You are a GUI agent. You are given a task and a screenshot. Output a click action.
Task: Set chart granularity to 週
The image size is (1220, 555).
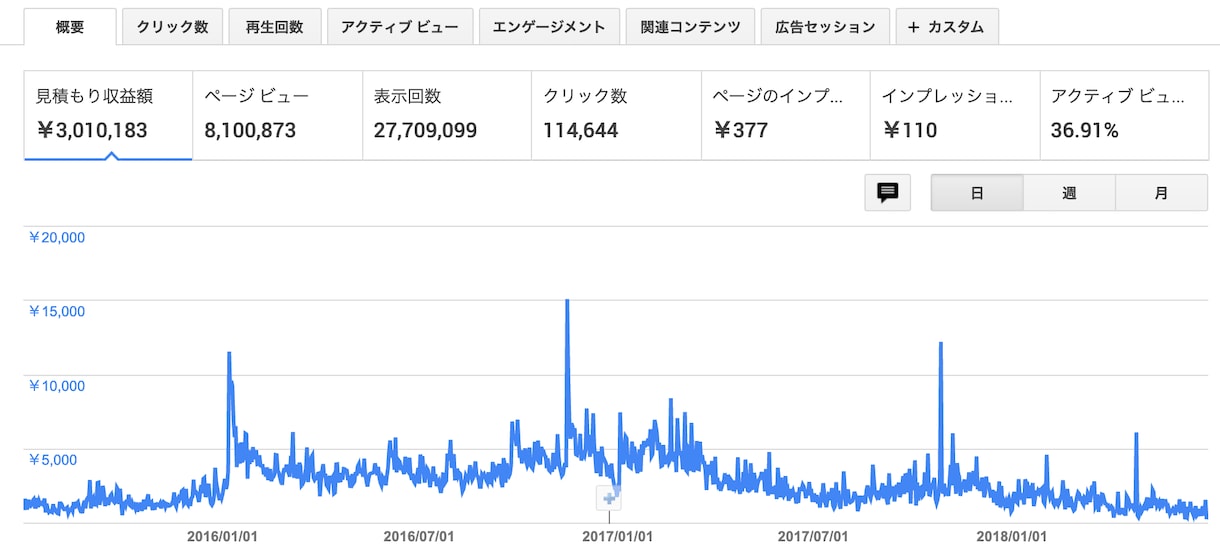1069,193
